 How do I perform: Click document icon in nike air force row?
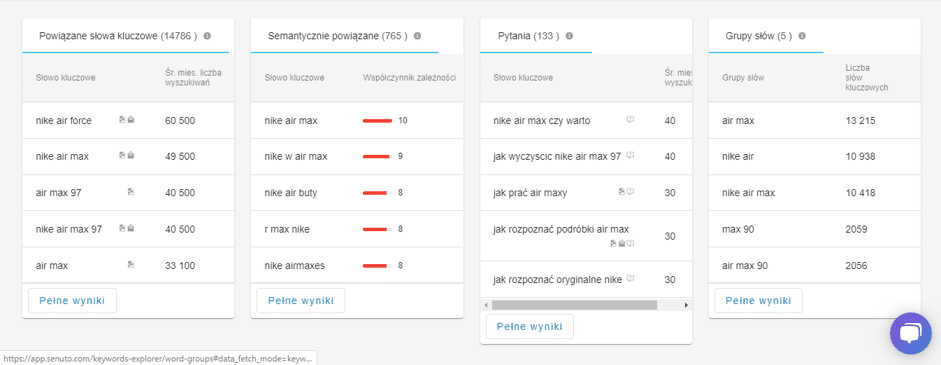click(x=122, y=120)
